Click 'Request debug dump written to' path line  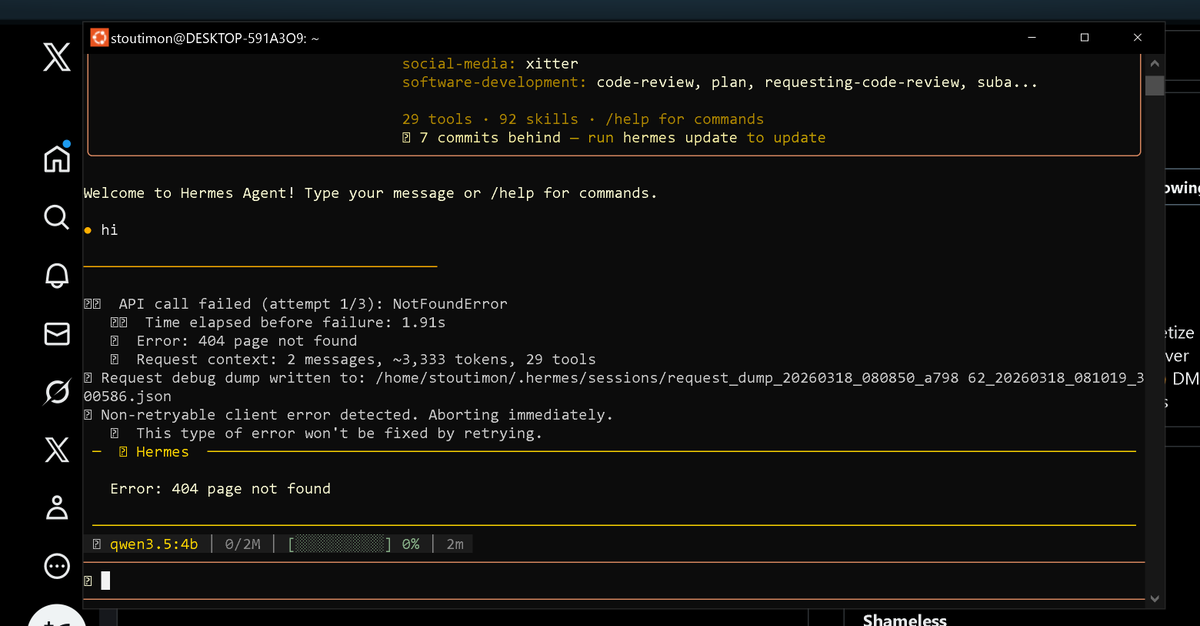[613, 378]
